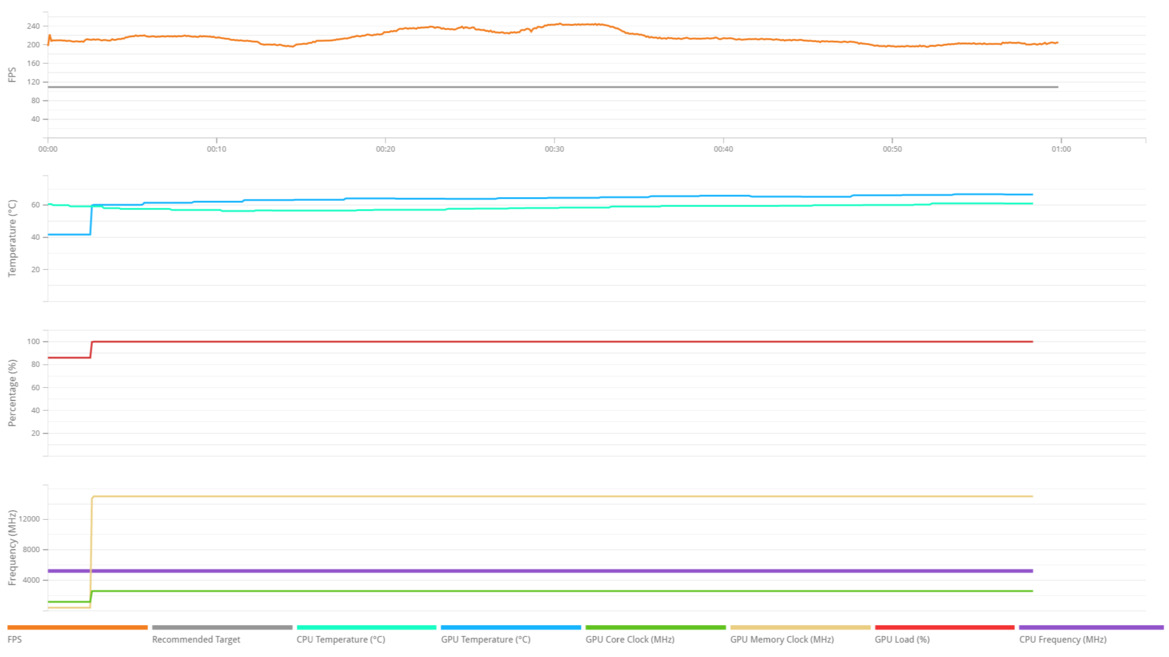Click the green GPU Core Clock legend bar
Screen dimensions: 1169x657
point(655,628)
